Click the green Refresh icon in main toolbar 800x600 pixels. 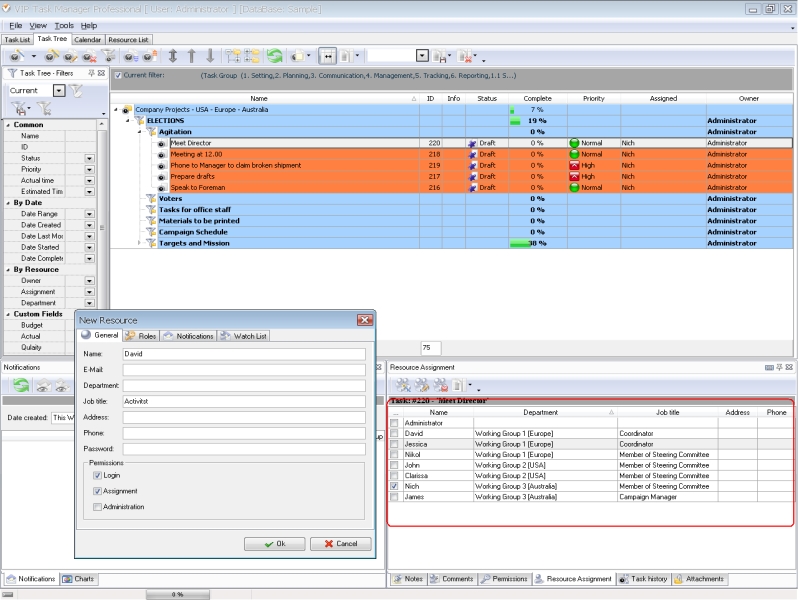click(274, 56)
